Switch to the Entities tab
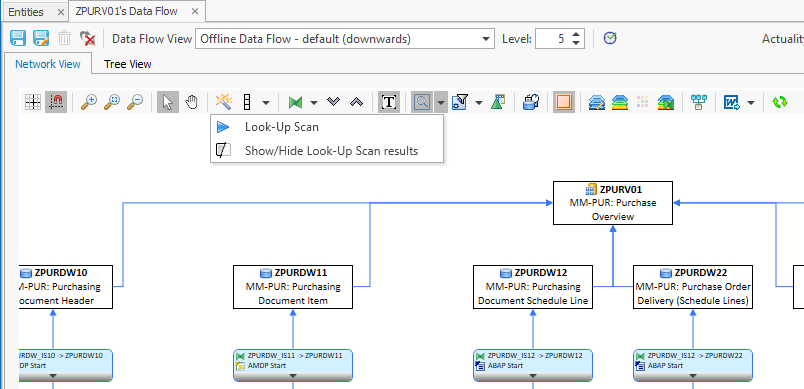The image size is (804, 389). 26,12
